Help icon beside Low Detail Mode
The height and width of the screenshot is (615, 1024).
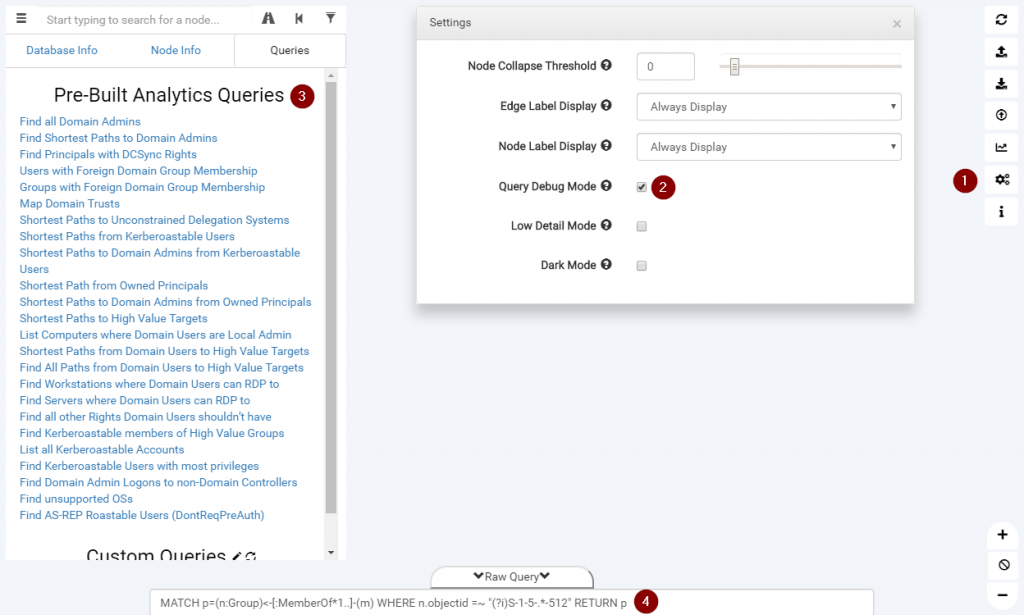606,225
